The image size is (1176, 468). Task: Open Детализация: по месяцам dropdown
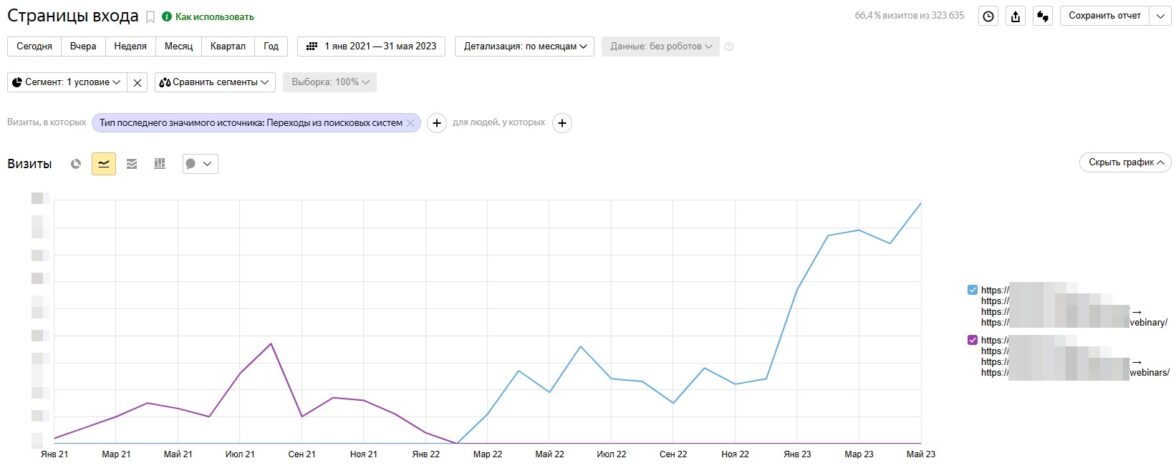click(525, 46)
